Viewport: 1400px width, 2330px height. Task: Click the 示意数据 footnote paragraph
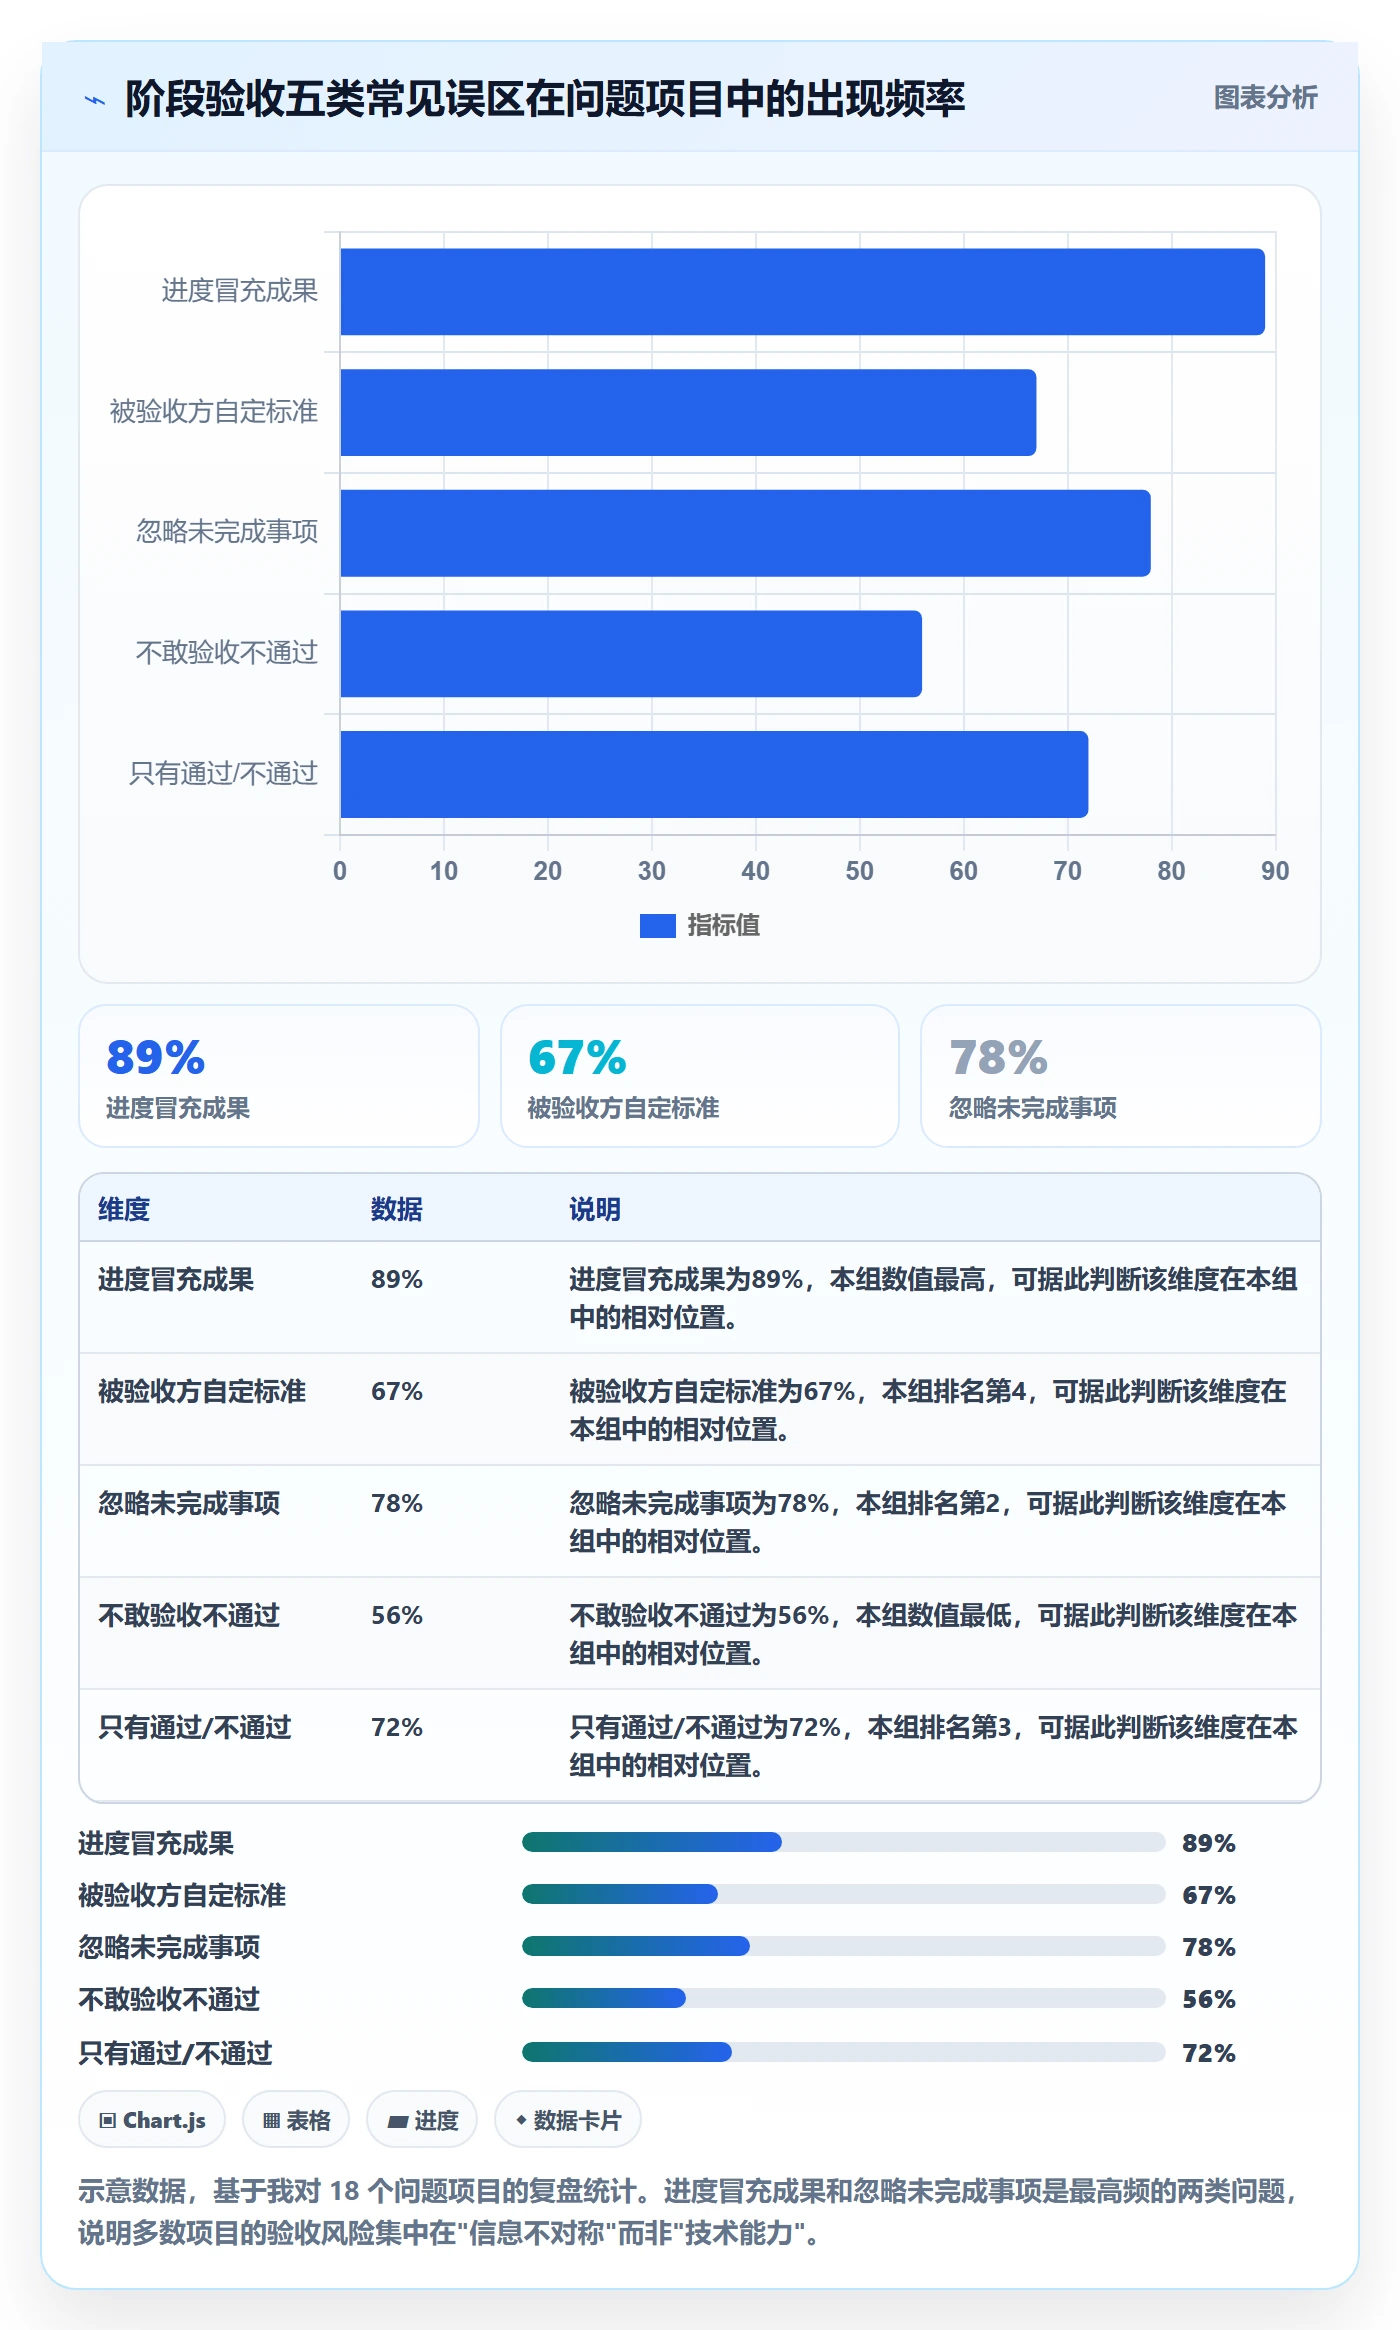pos(689,2212)
